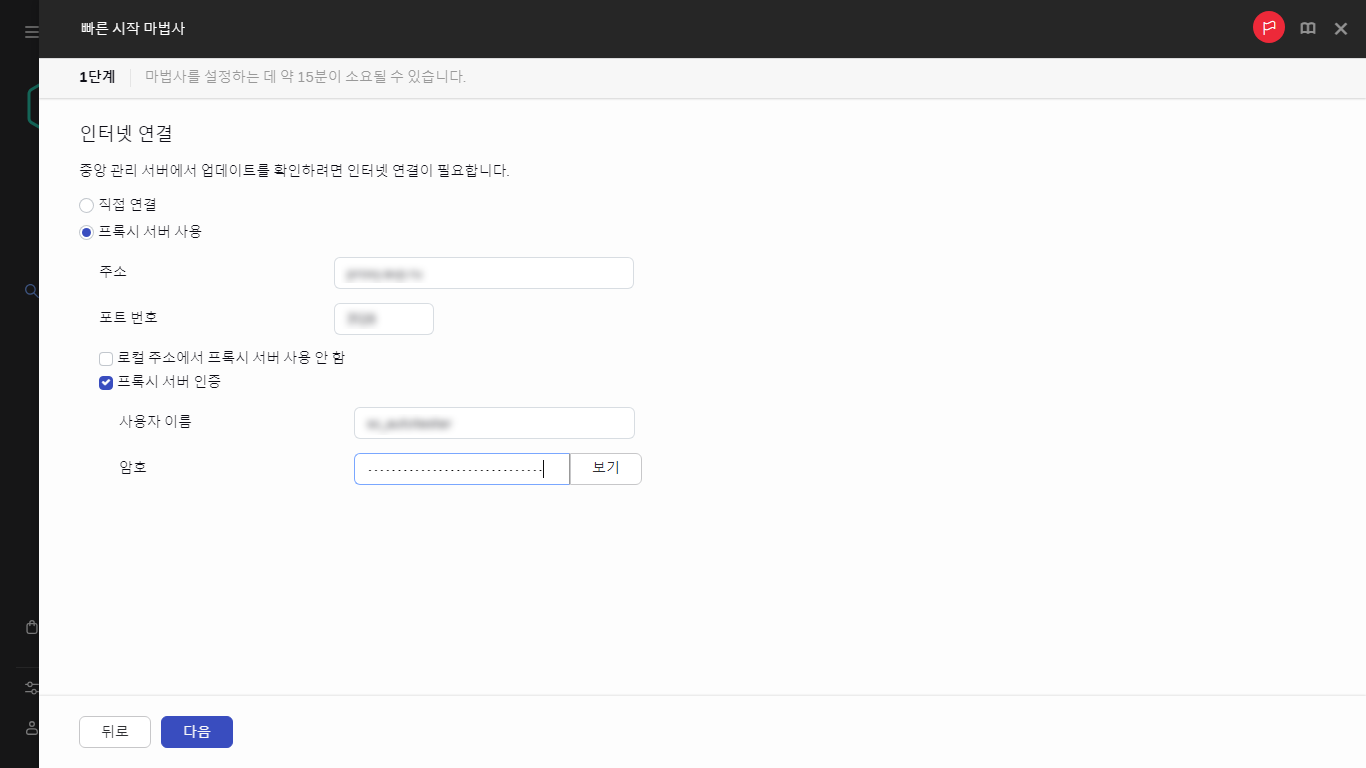Disable the 프록시 서버 인증 checkbox
1366x768 pixels.
105,382
